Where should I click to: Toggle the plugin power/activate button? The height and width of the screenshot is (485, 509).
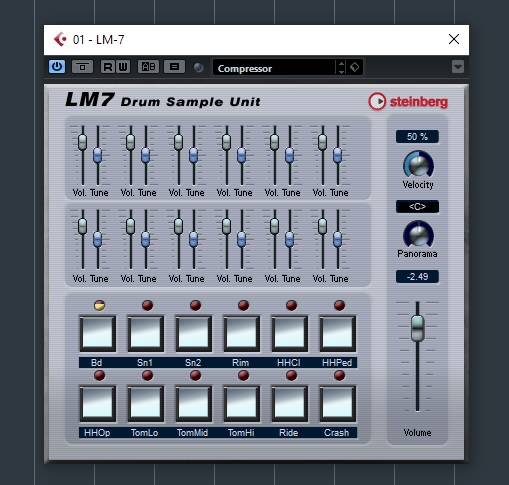click(x=57, y=67)
